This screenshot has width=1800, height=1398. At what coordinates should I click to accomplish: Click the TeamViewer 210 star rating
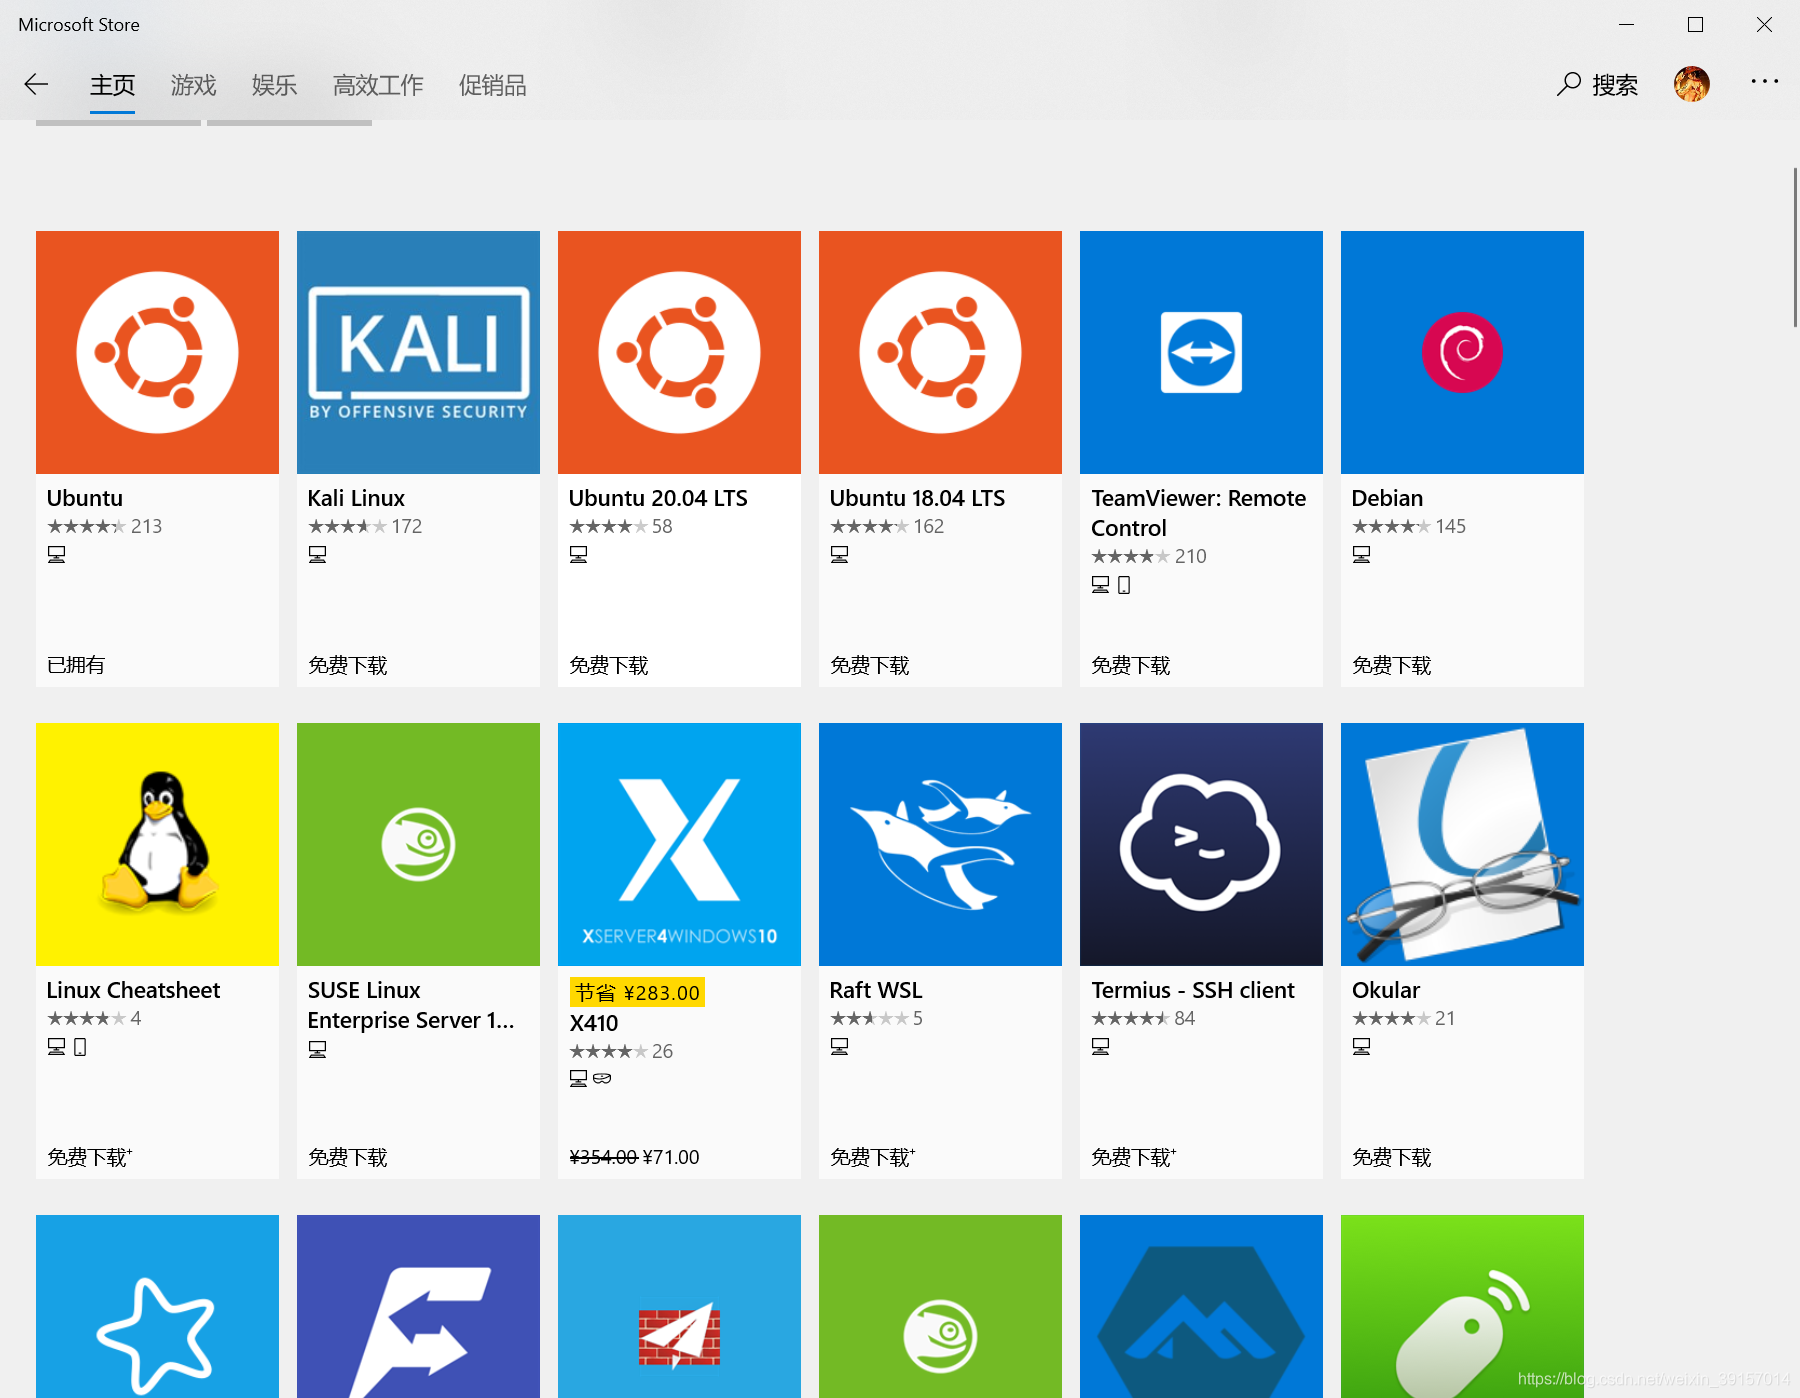click(1148, 556)
